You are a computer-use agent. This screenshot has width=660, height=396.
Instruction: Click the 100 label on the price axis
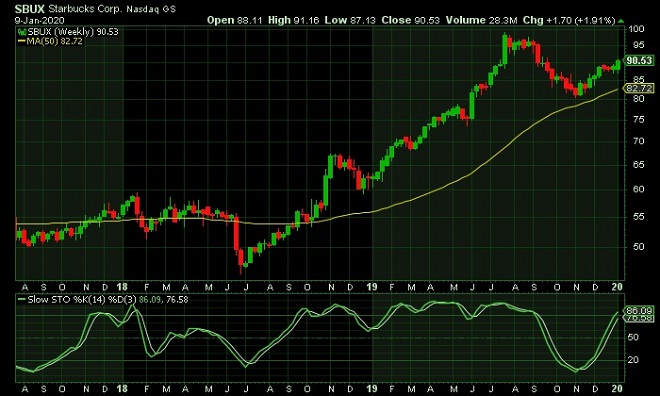[x=636, y=29]
